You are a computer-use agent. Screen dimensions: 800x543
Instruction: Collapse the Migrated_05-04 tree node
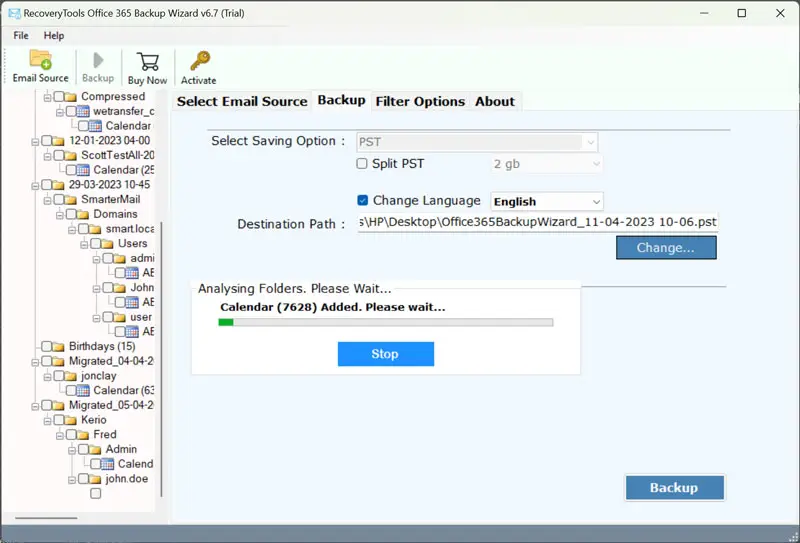[x=35, y=406]
